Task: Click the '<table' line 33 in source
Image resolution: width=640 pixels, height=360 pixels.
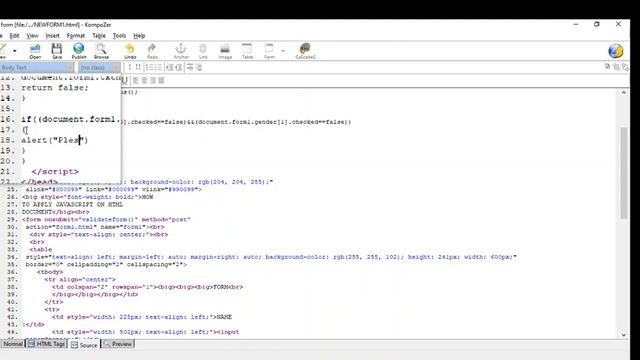Action: (x=40, y=249)
